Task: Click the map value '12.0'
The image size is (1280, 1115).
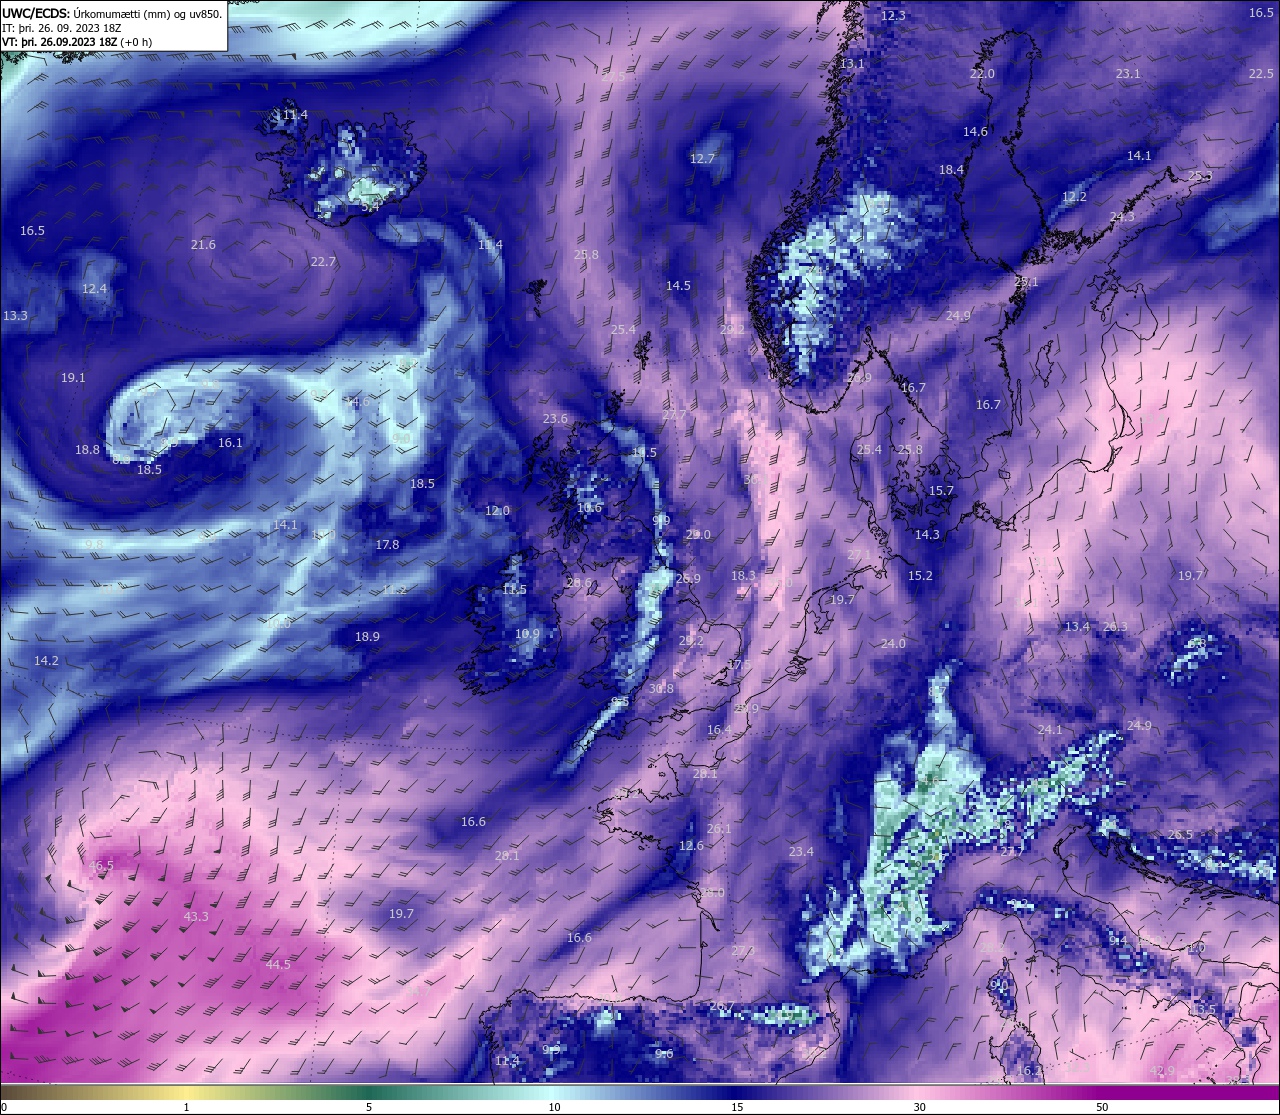Action: [497, 510]
